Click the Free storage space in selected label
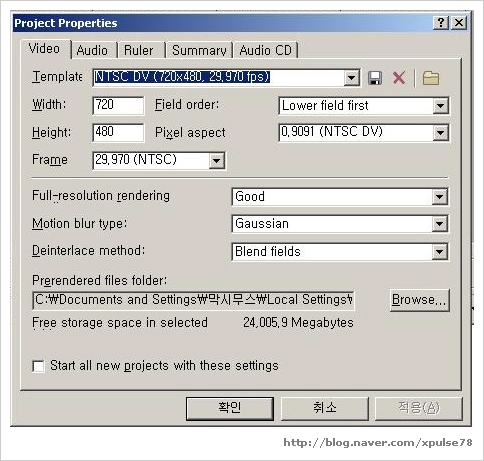484x461 pixels. coord(120,323)
